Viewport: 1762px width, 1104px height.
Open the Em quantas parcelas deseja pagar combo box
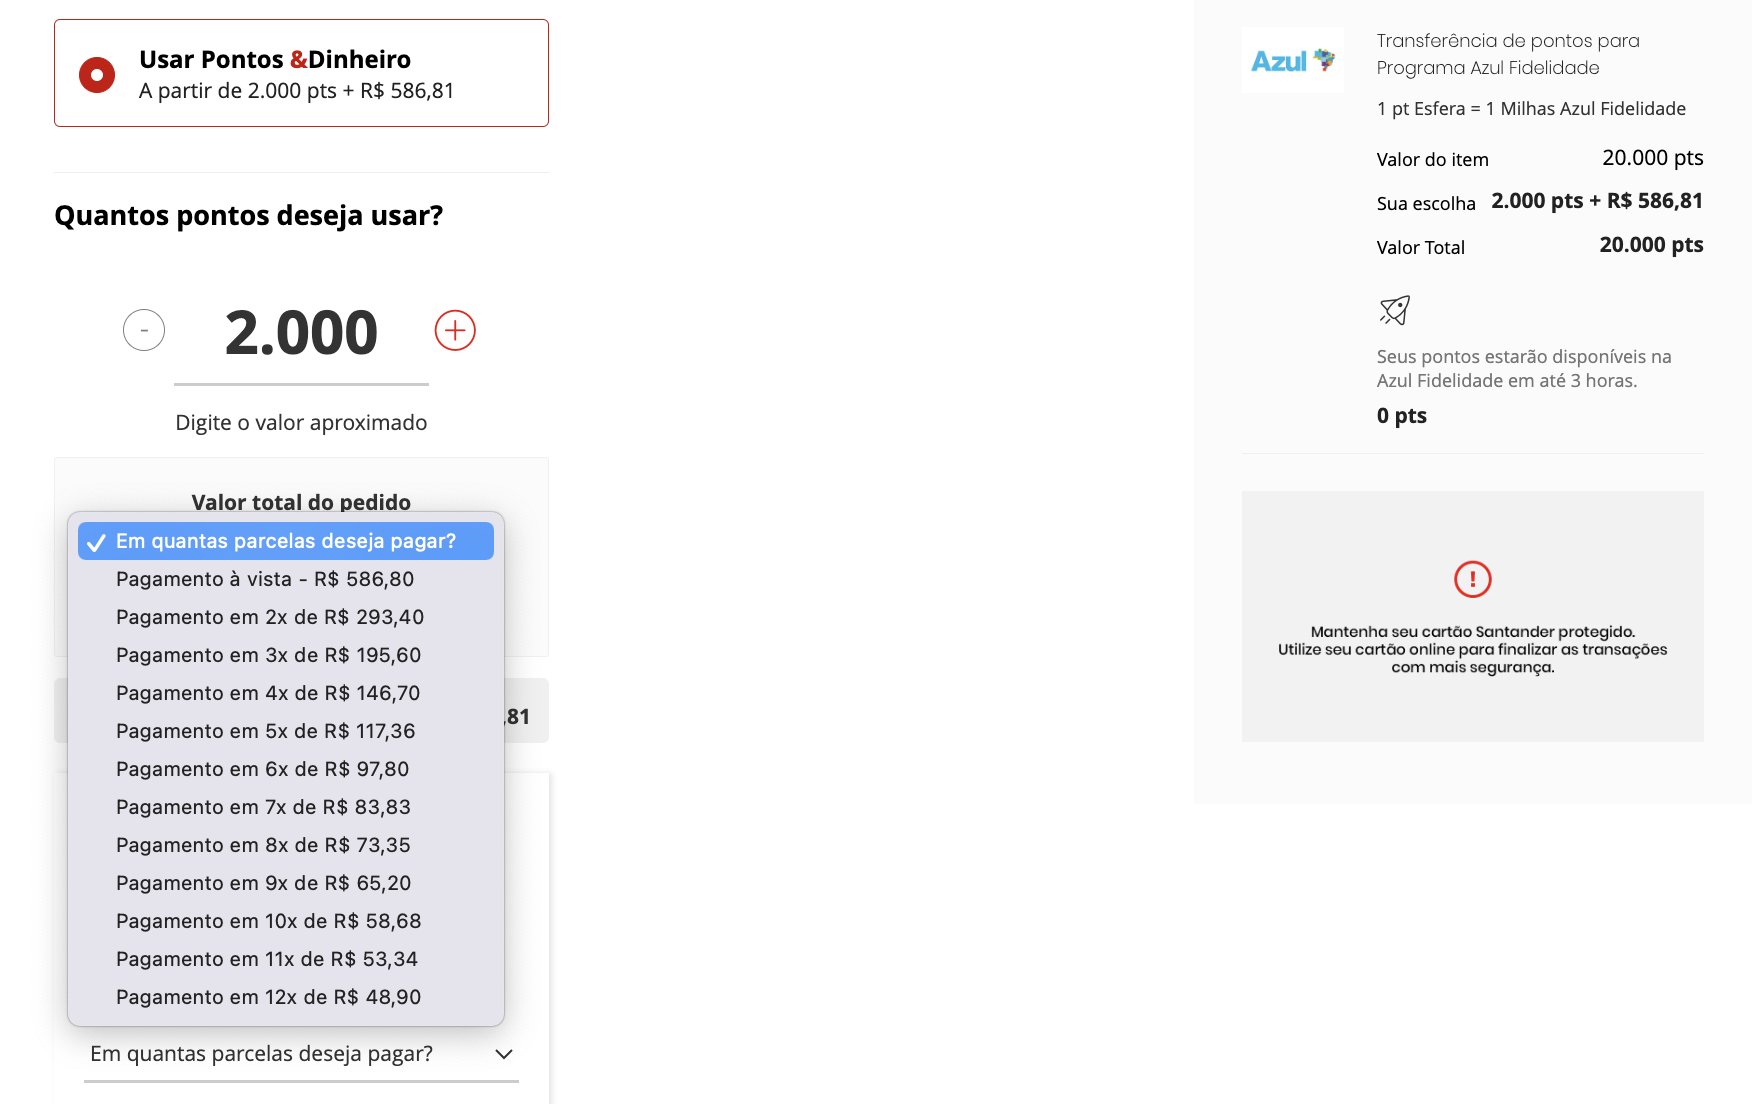(x=301, y=1054)
